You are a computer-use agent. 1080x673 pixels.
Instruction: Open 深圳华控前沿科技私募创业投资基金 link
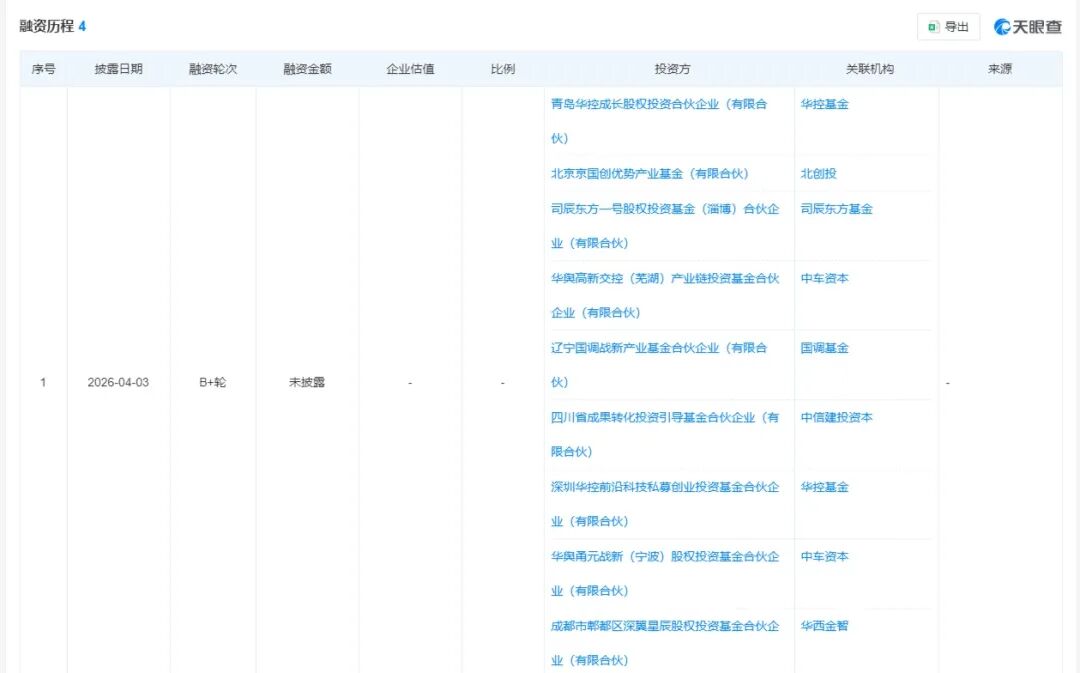tap(664, 487)
